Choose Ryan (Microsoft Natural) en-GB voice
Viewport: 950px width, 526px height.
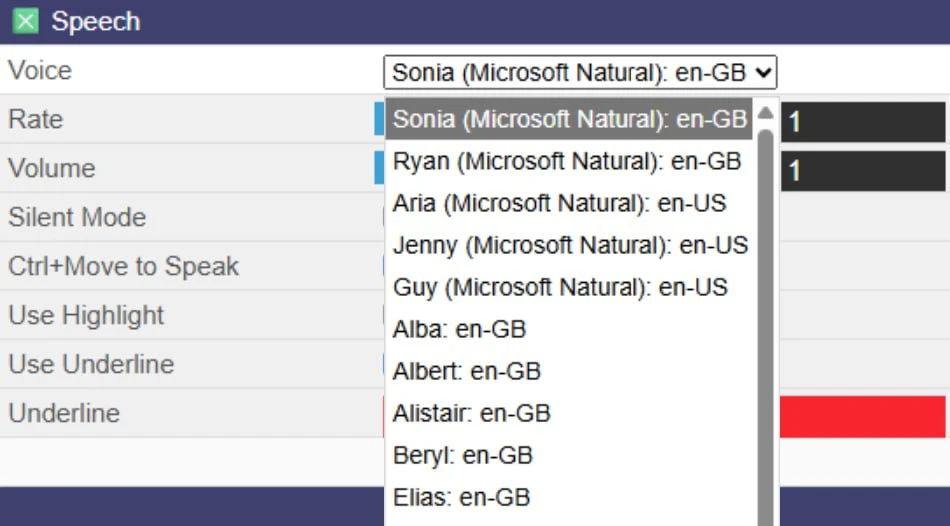tap(570, 161)
